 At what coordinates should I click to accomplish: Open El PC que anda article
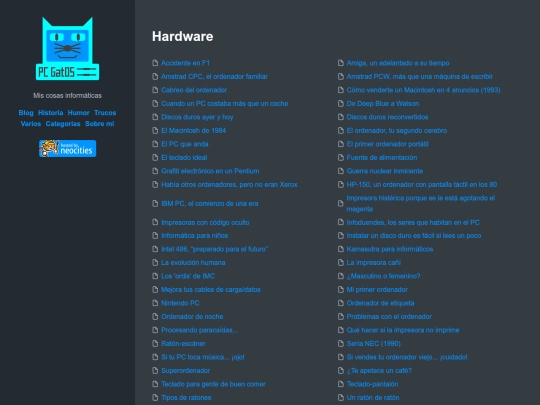[x=185, y=144]
